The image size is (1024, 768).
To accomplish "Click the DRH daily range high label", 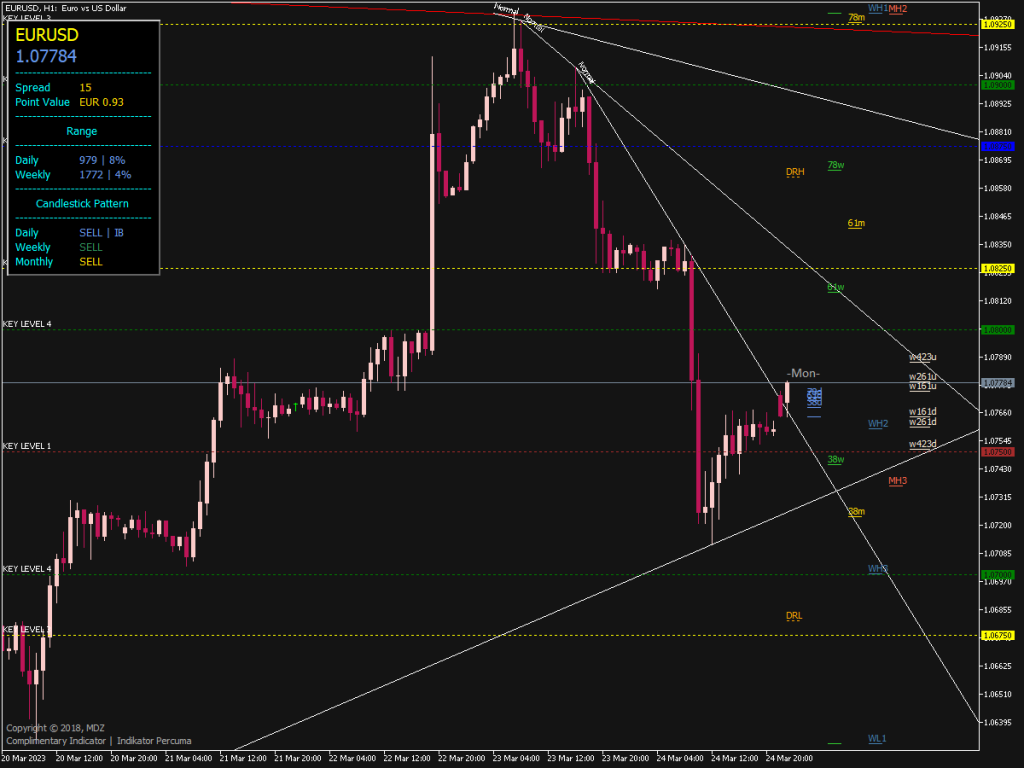I will coord(795,172).
